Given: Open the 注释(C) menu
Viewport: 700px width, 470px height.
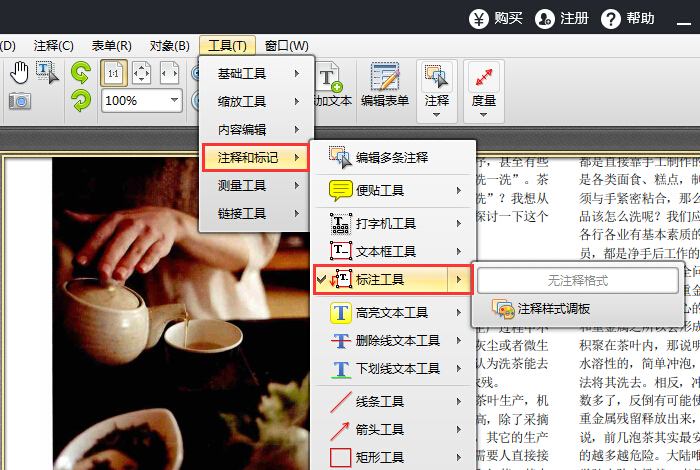Looking at the screenshot, I should coord(54,46).
